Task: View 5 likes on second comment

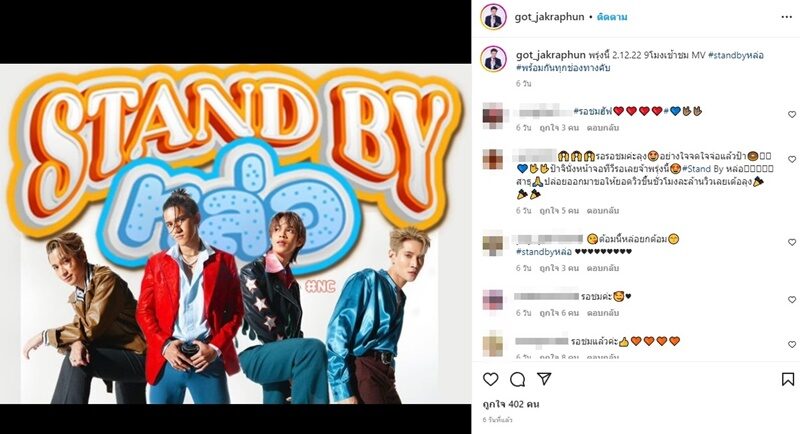Action: (559, 210)
